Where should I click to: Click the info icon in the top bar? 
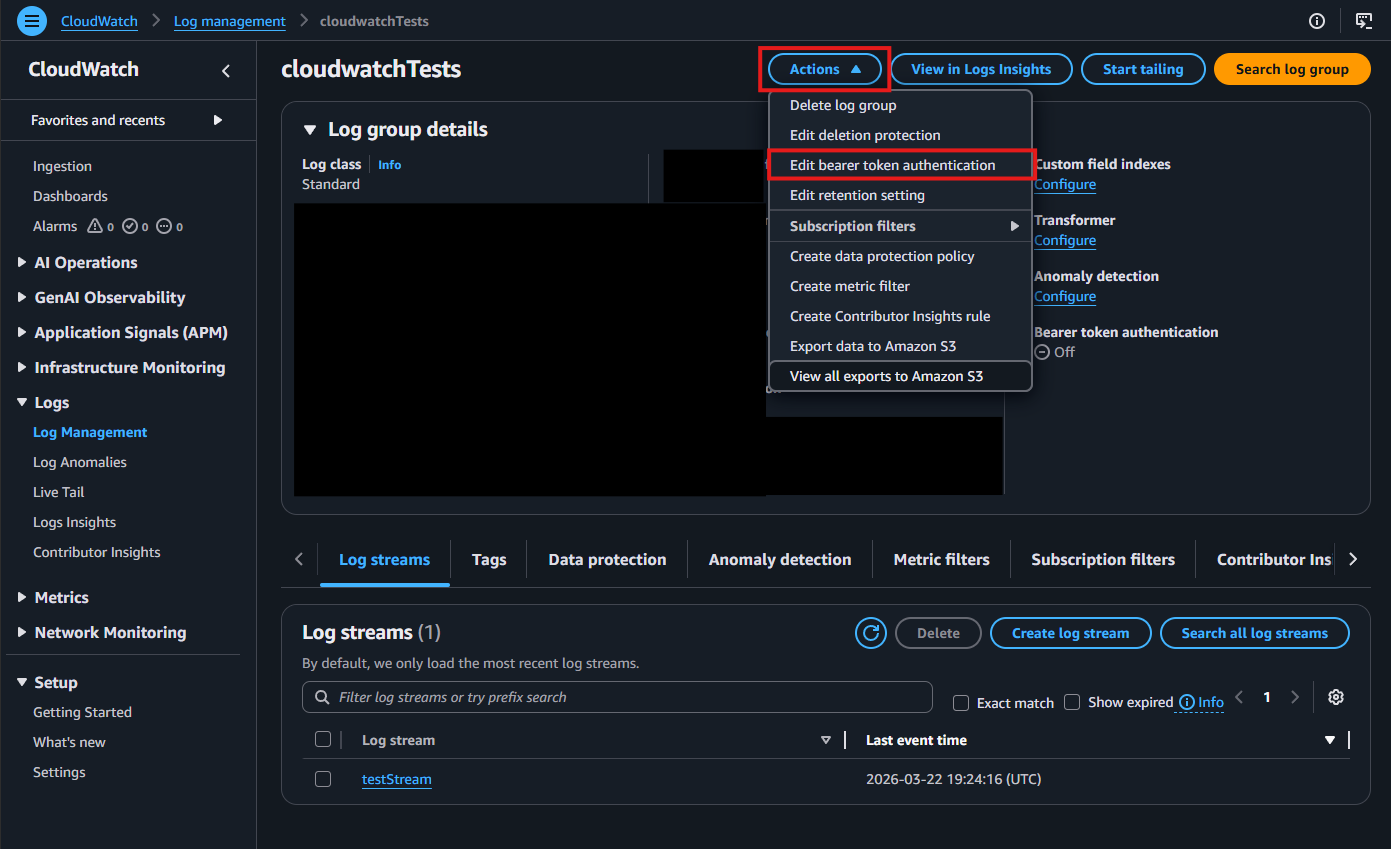tap(1317, 20)
